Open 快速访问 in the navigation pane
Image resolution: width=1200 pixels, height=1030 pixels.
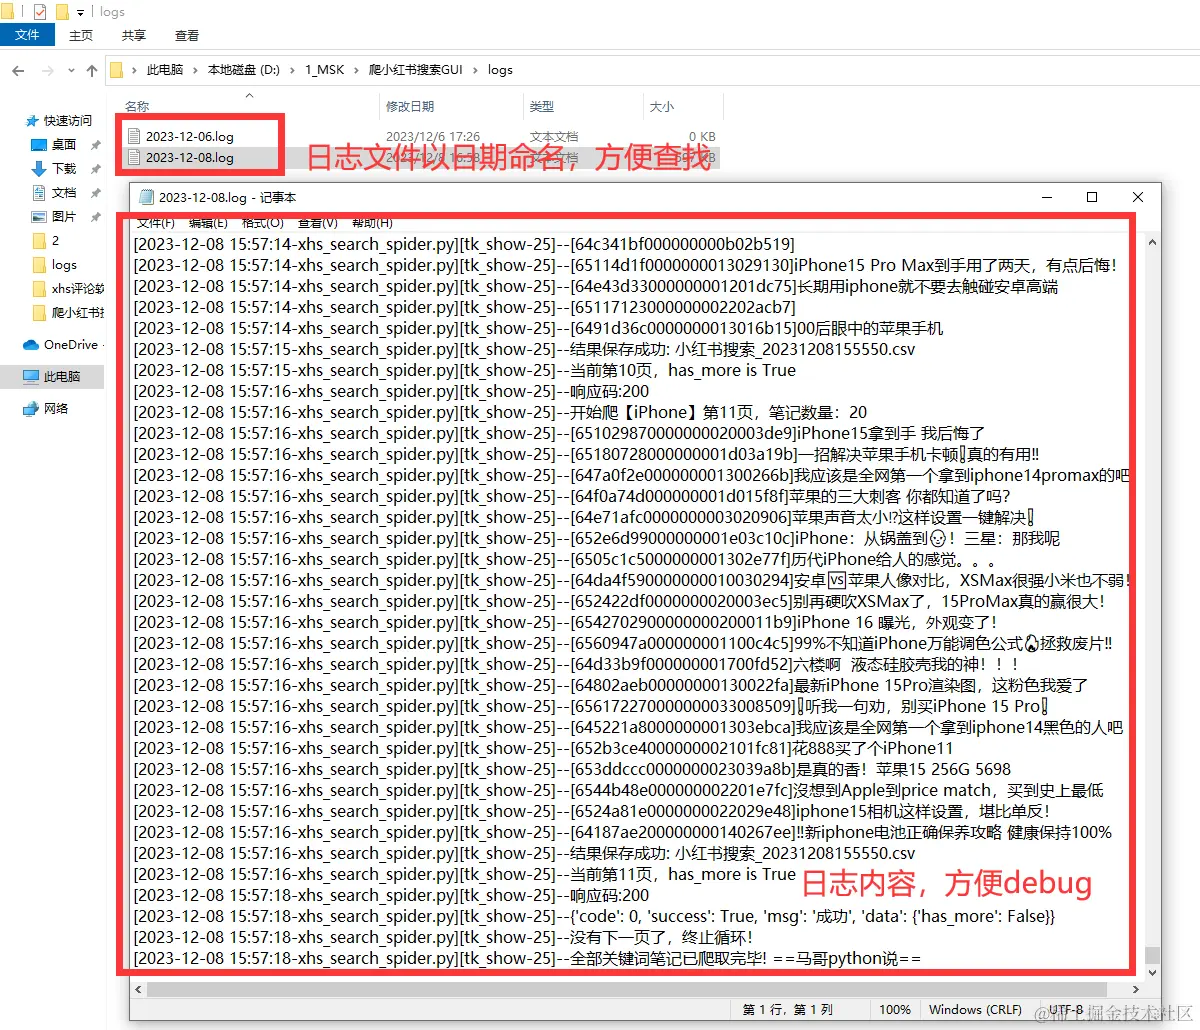(67, 120)
